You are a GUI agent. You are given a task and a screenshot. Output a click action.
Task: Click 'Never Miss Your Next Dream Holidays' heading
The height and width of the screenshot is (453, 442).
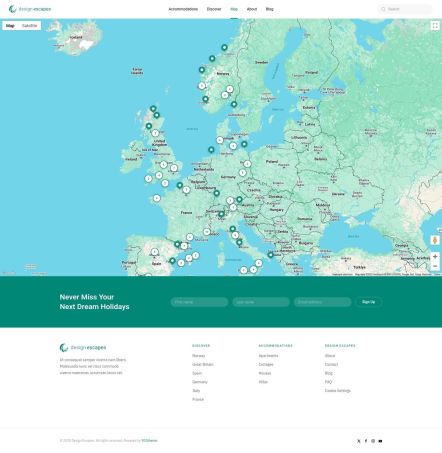pyautogui.click(x=94, y=302)
